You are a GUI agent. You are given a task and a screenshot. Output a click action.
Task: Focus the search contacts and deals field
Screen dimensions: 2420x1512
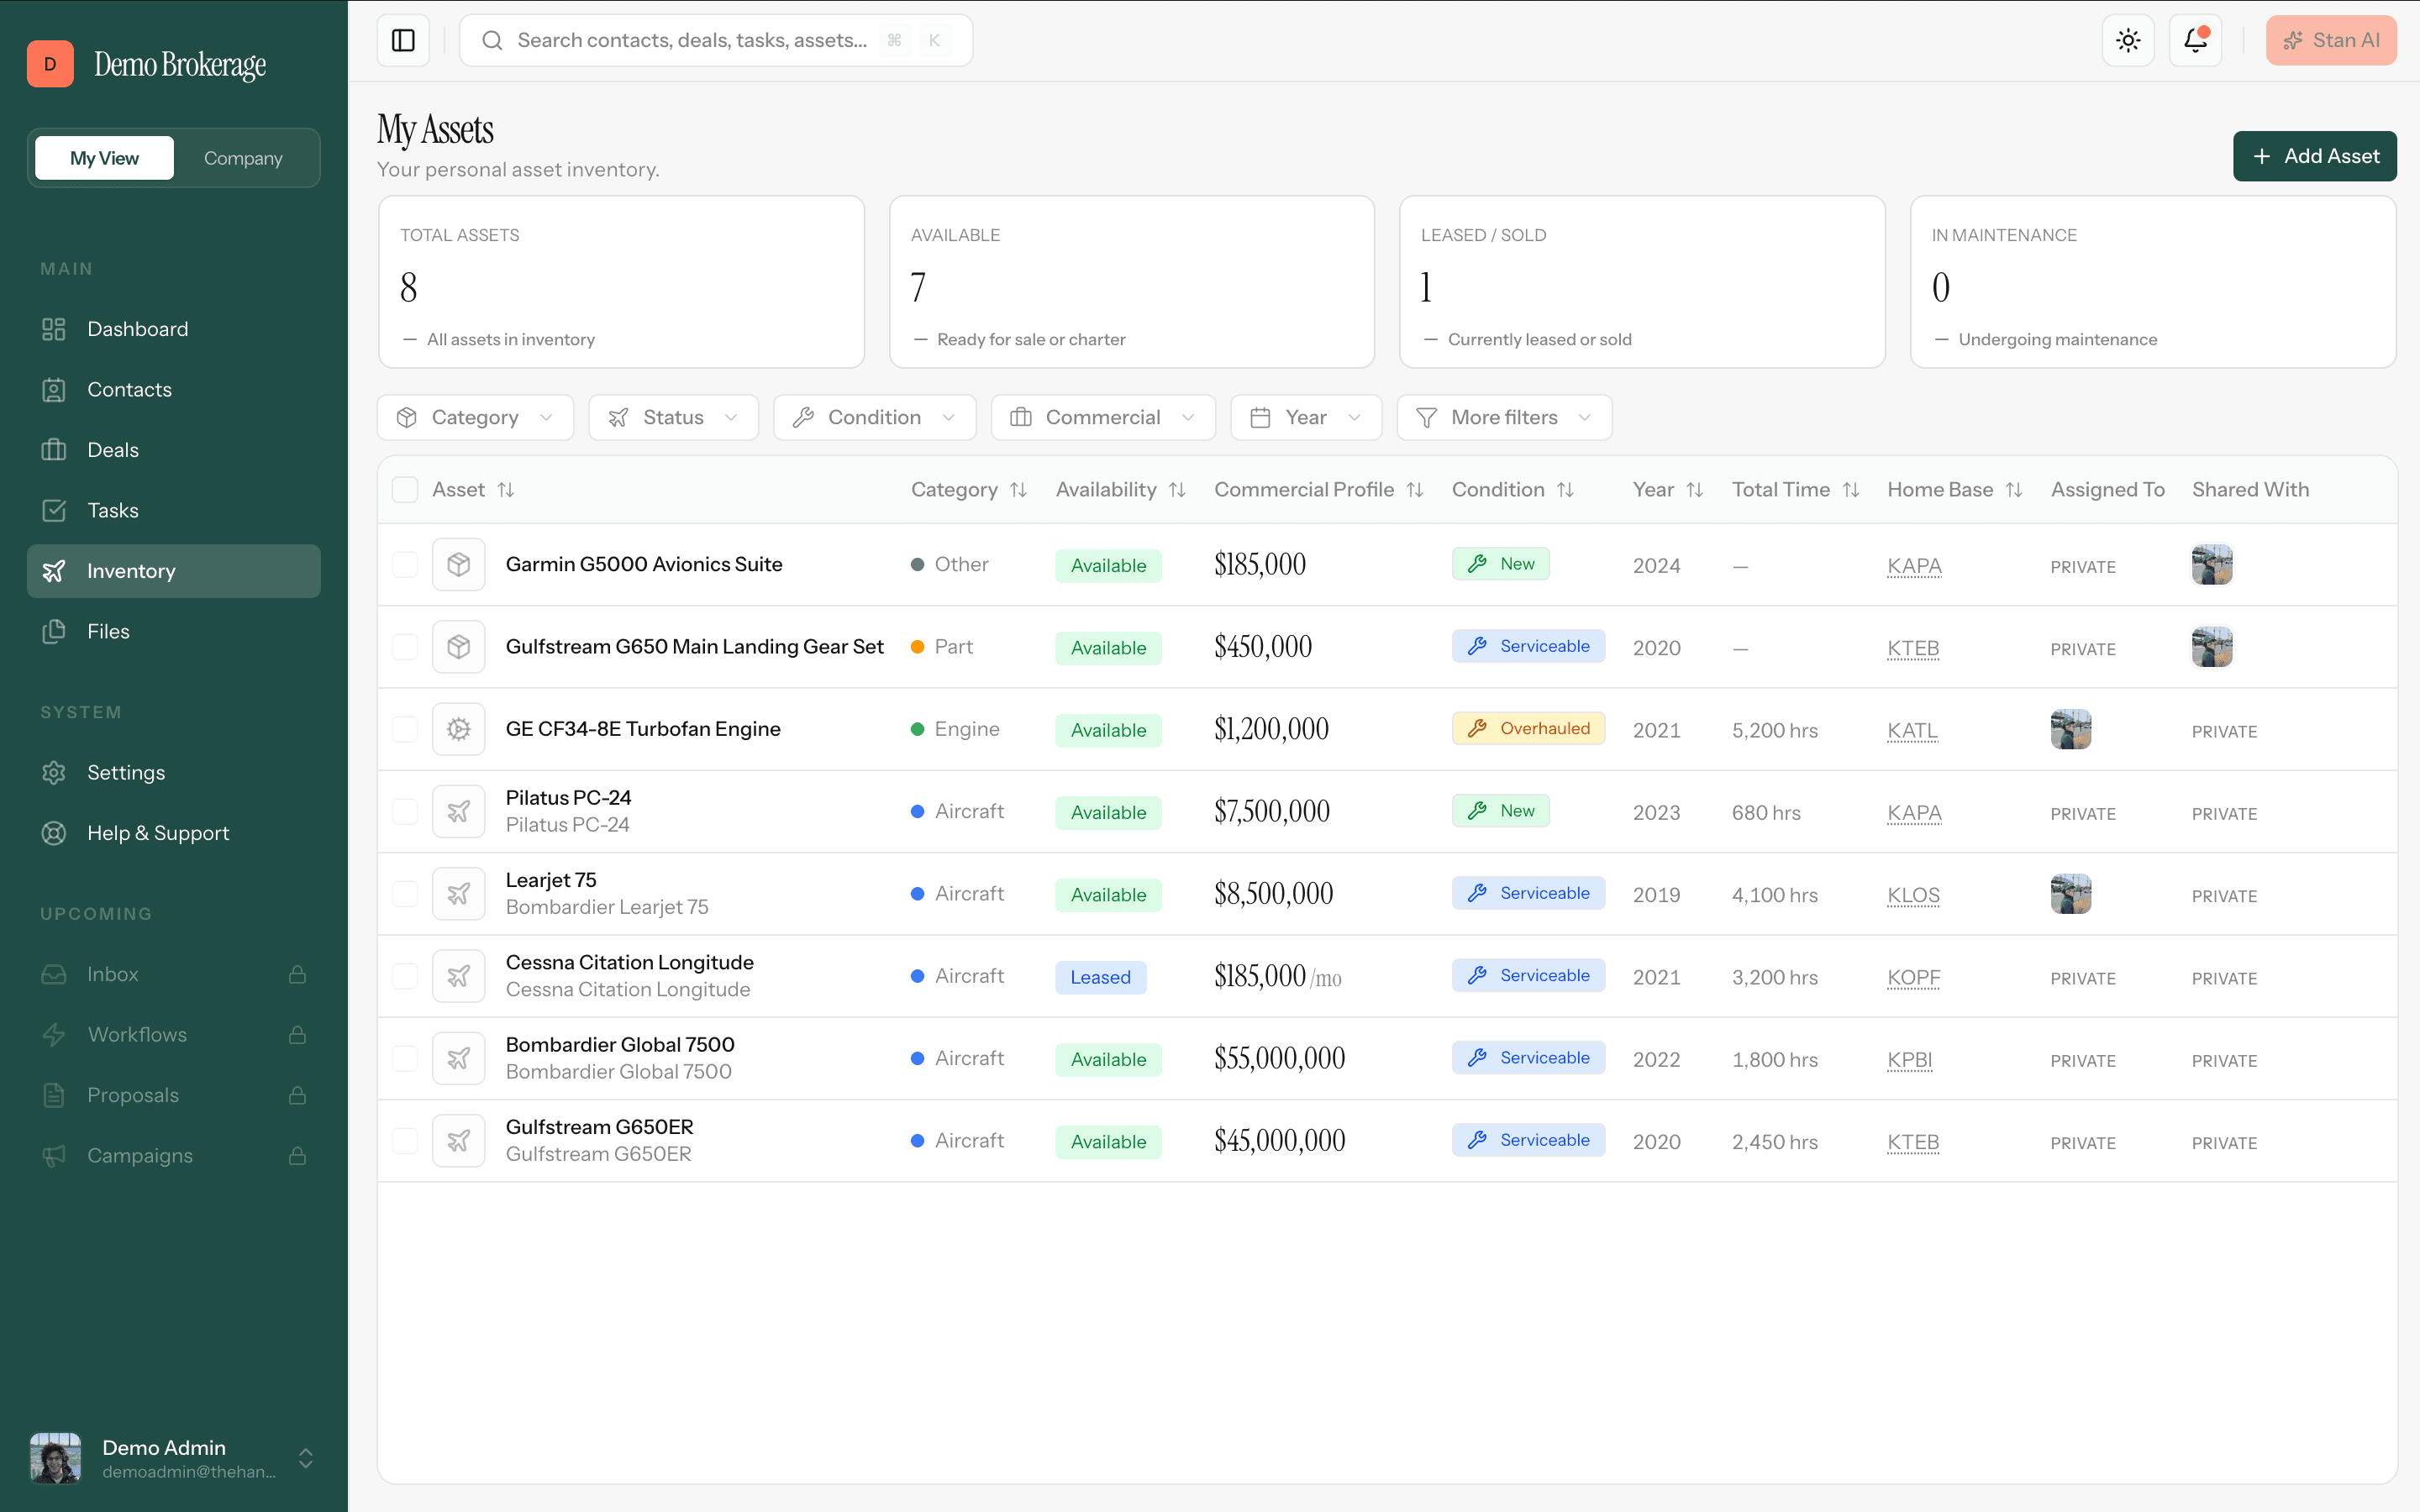[716, 40]
